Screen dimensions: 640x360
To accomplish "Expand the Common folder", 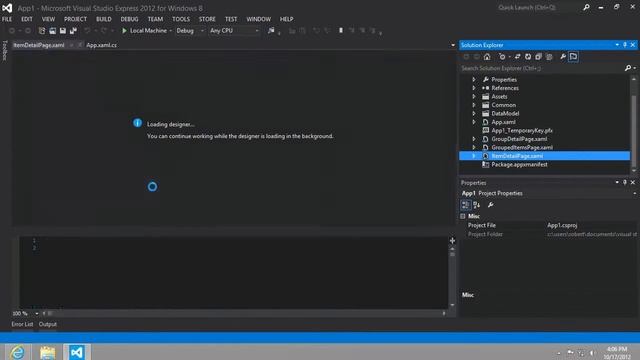I will 474,105.
